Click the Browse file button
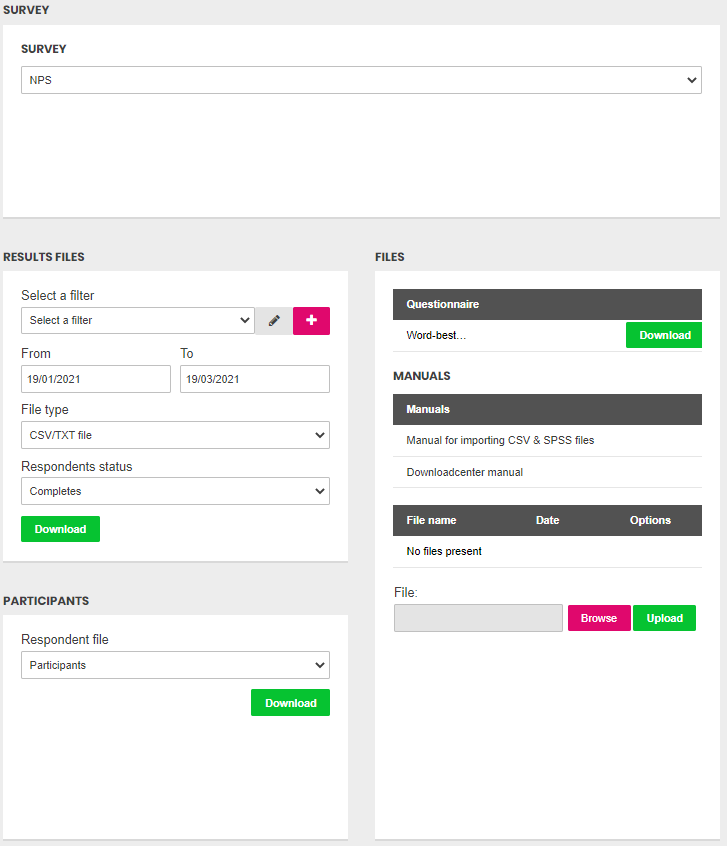Screen dimensions: 727x846 (x=599, y=618)
